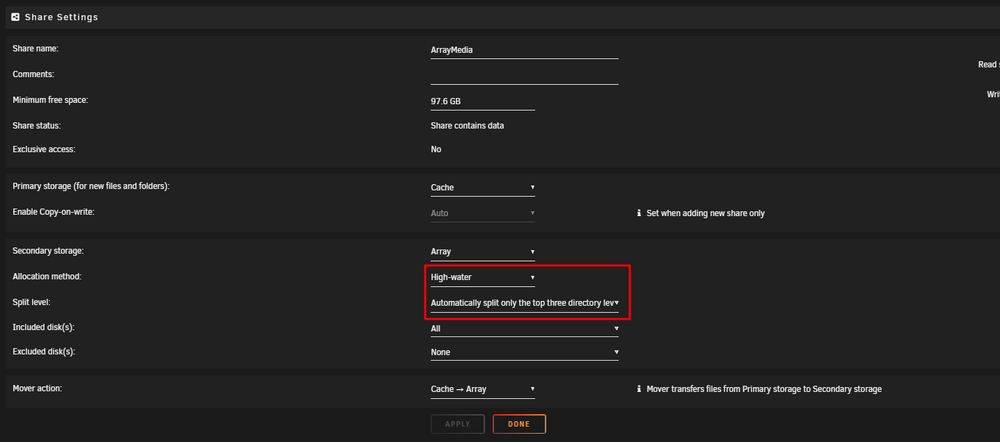Click the Share Settings header icon
The image size is (1000, 442).
coord(15,17)
